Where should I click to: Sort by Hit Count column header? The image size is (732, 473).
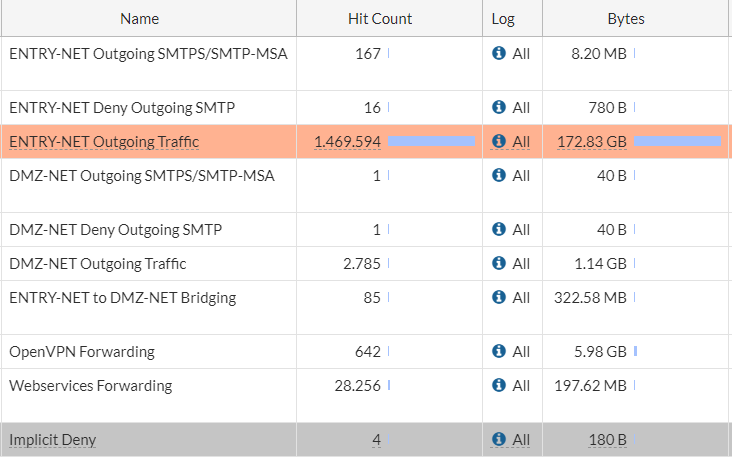tap(380, 19)
